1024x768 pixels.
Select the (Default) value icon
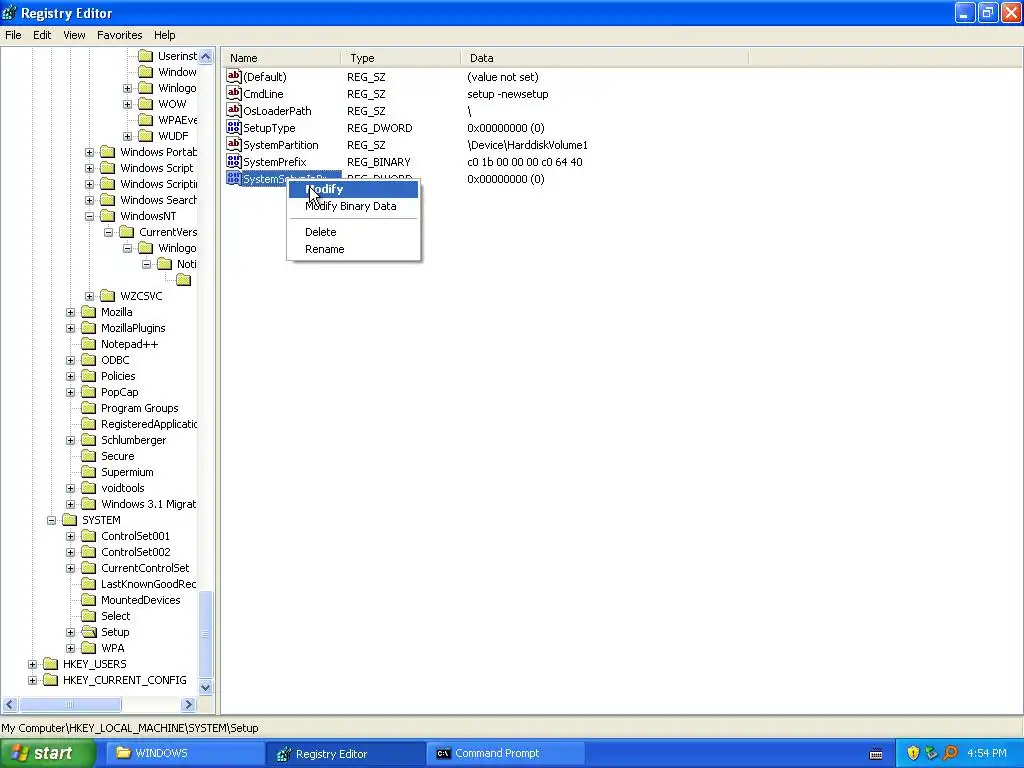click(234, 76)
